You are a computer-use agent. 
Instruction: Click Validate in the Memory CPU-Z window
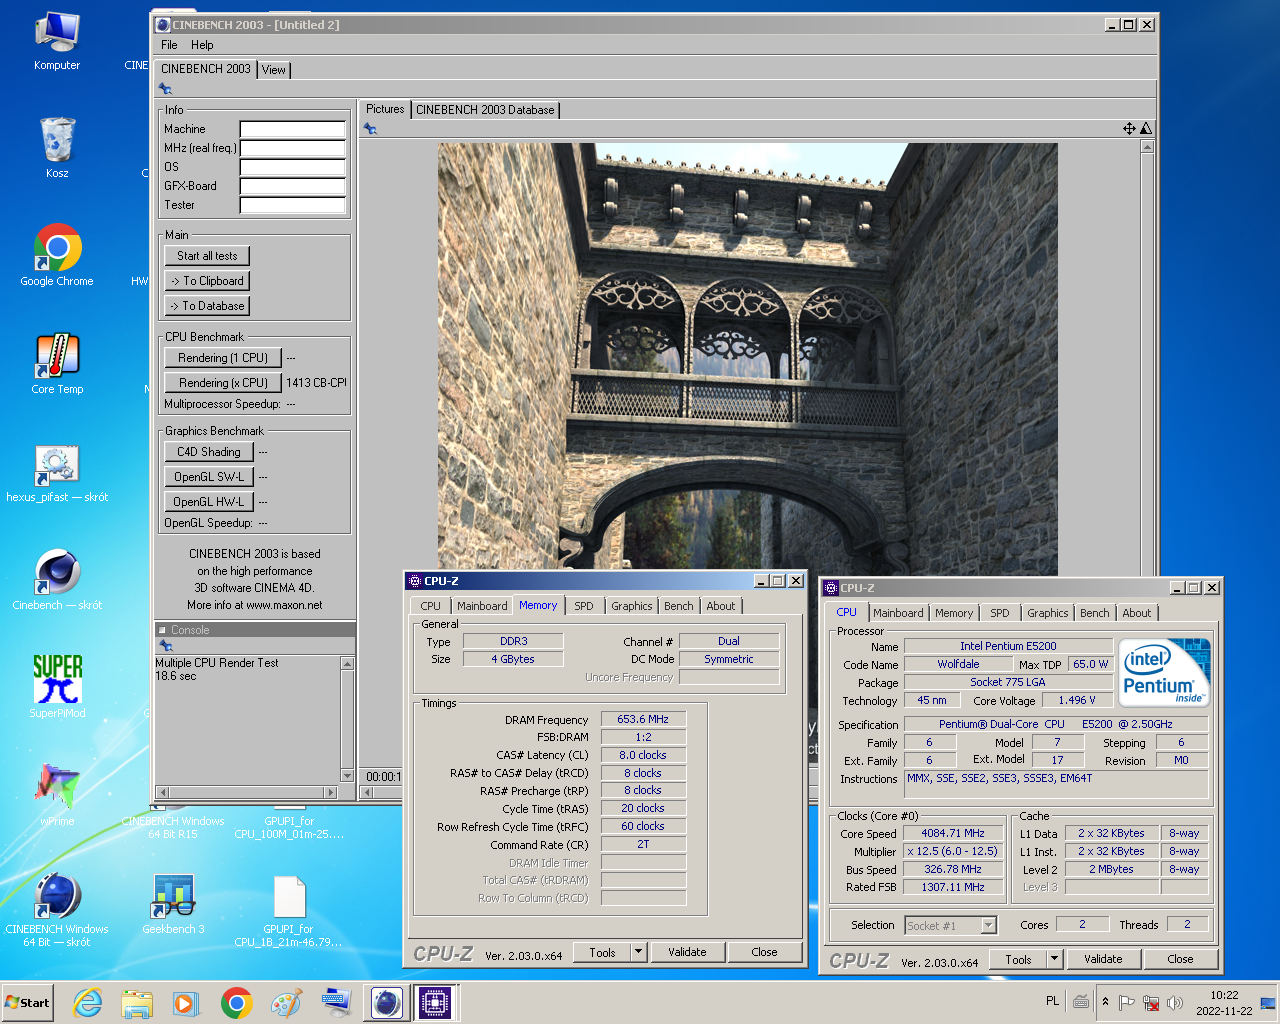(687, 952)
